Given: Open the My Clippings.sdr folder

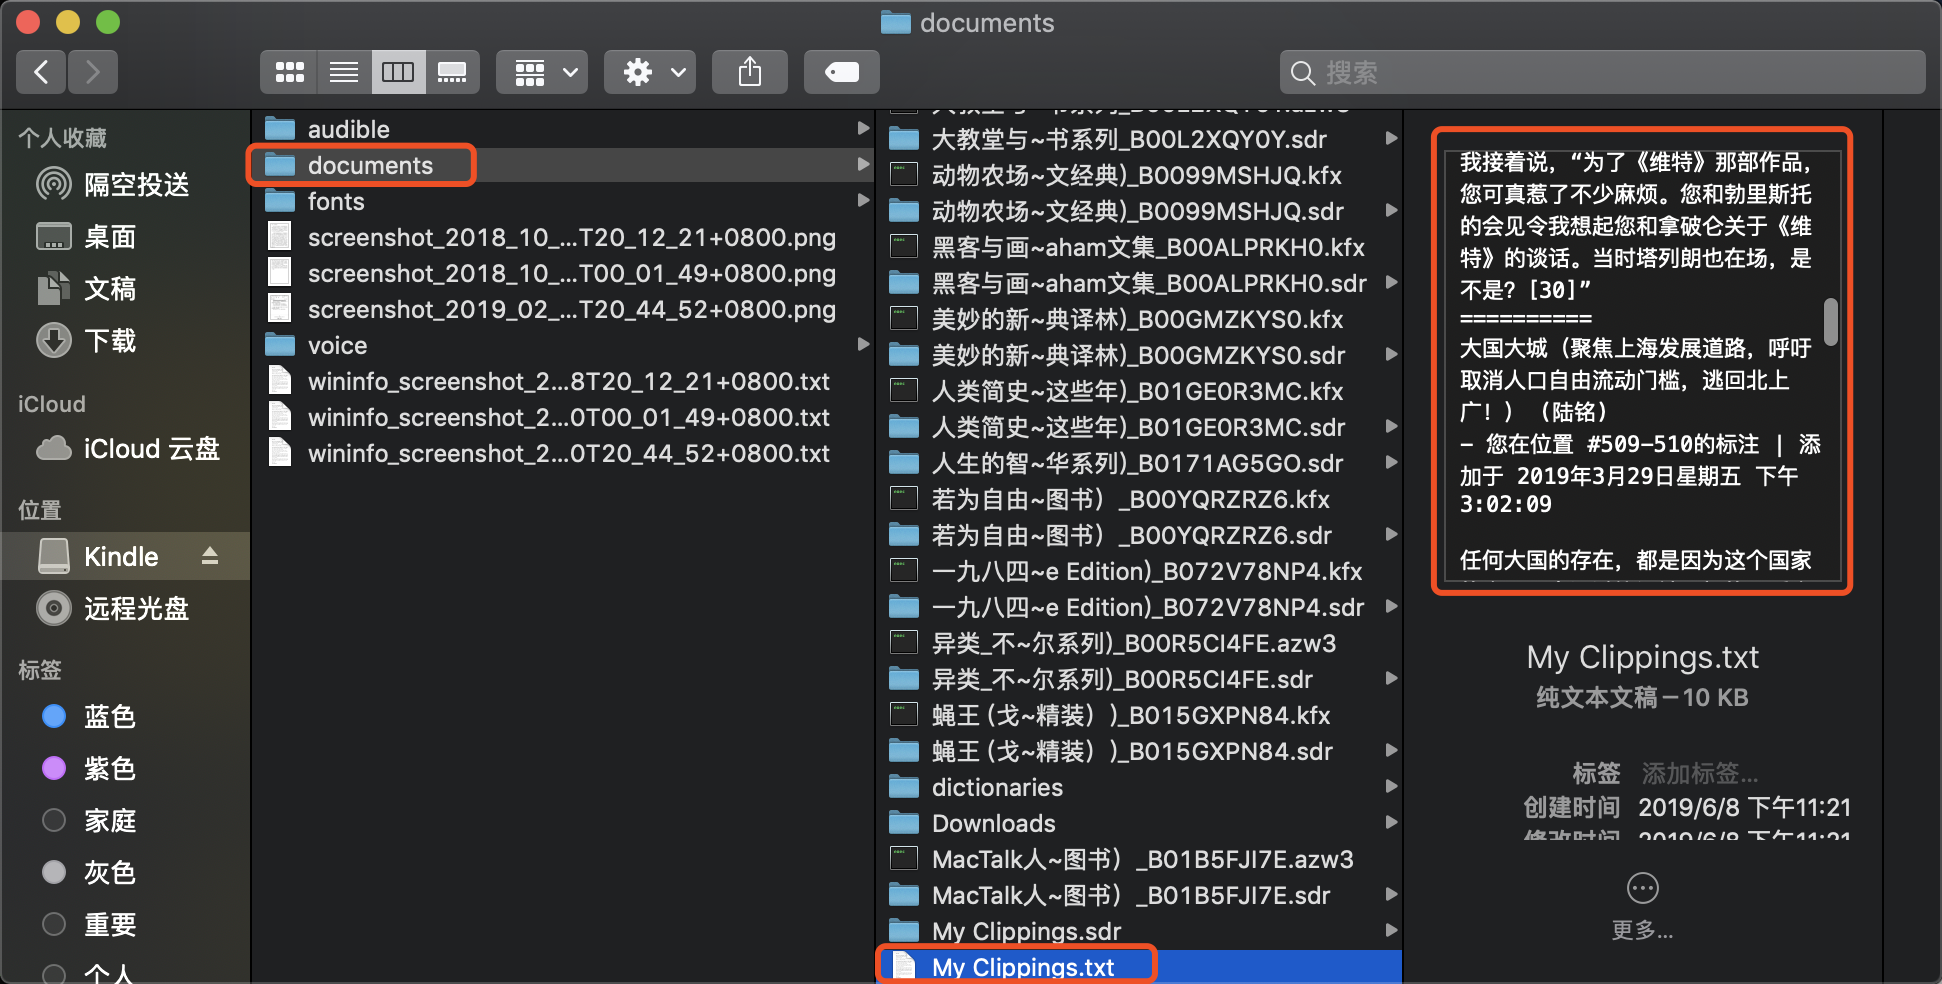Looking at the screenshot, I should click(x=1140, y=931).
